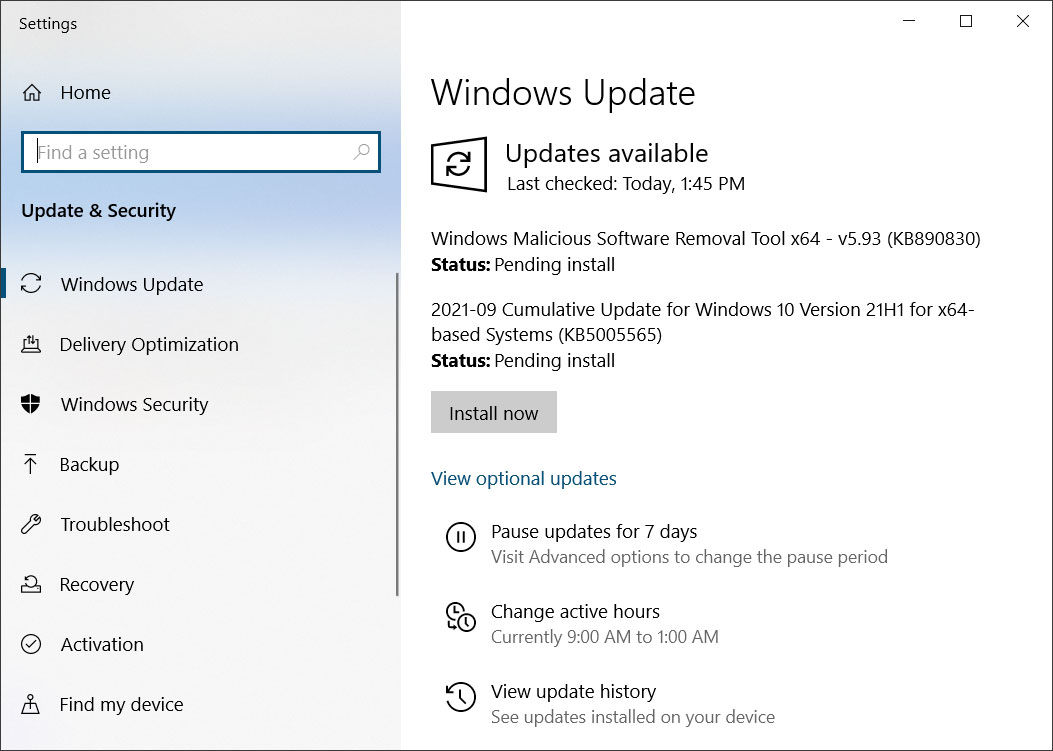
Task: Select Pause updates for 7 days
Action: pos(594,531)
